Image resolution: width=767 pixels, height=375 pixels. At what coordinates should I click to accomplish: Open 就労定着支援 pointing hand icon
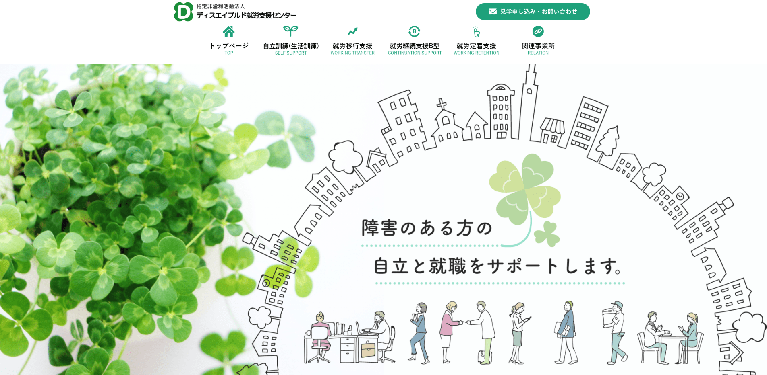click(x=476, y=32)
